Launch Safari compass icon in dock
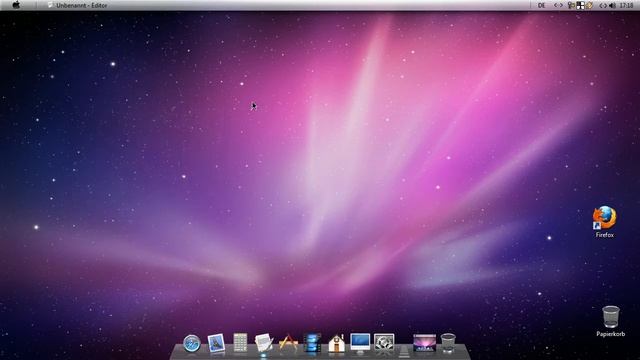Viewport: 640px width, 360px height. click(192, 343)
